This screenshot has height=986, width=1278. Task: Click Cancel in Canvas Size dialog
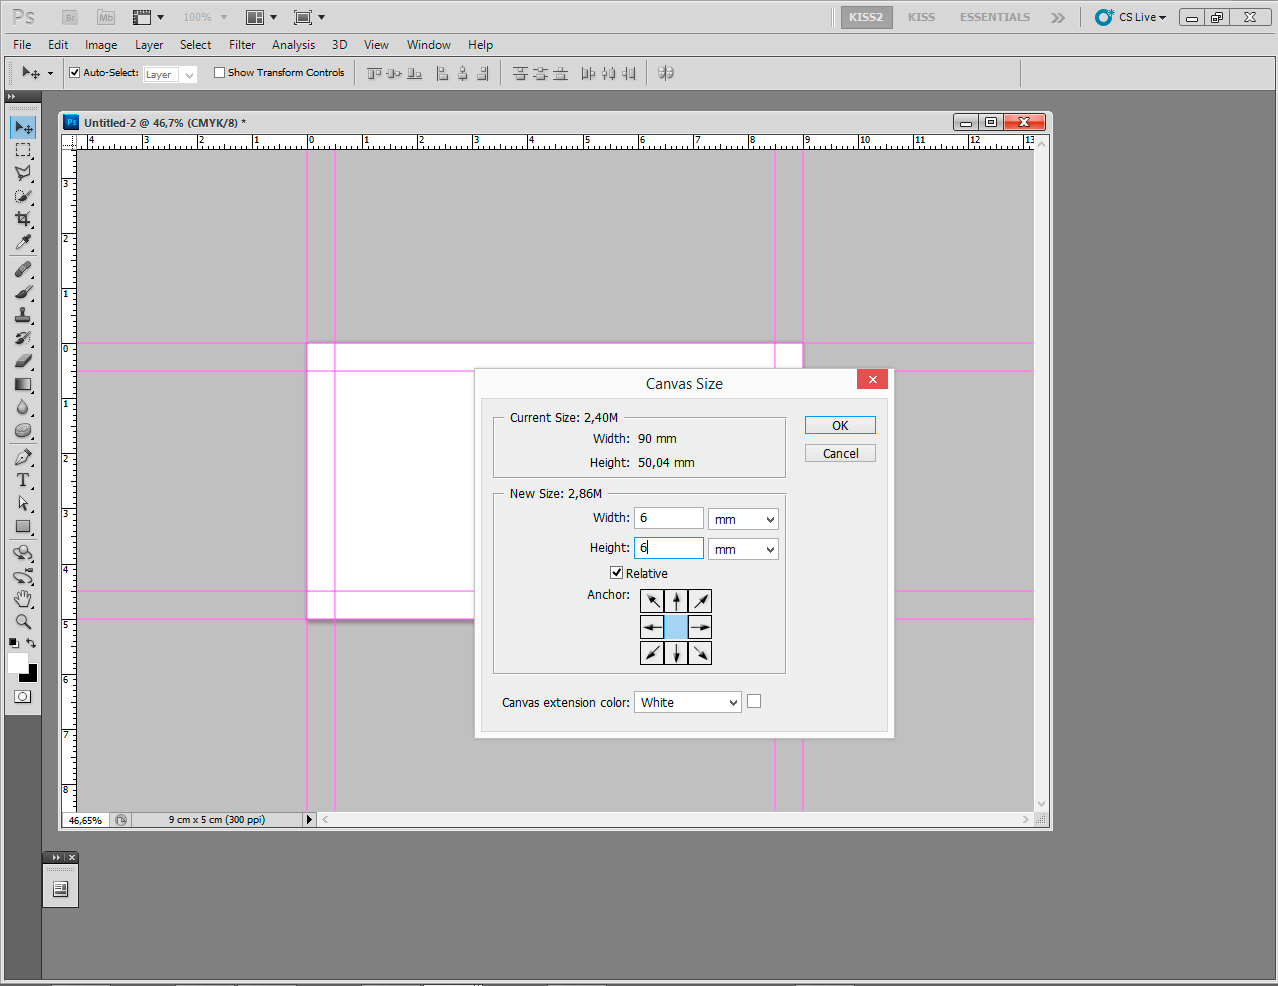(x=840, y=453)
